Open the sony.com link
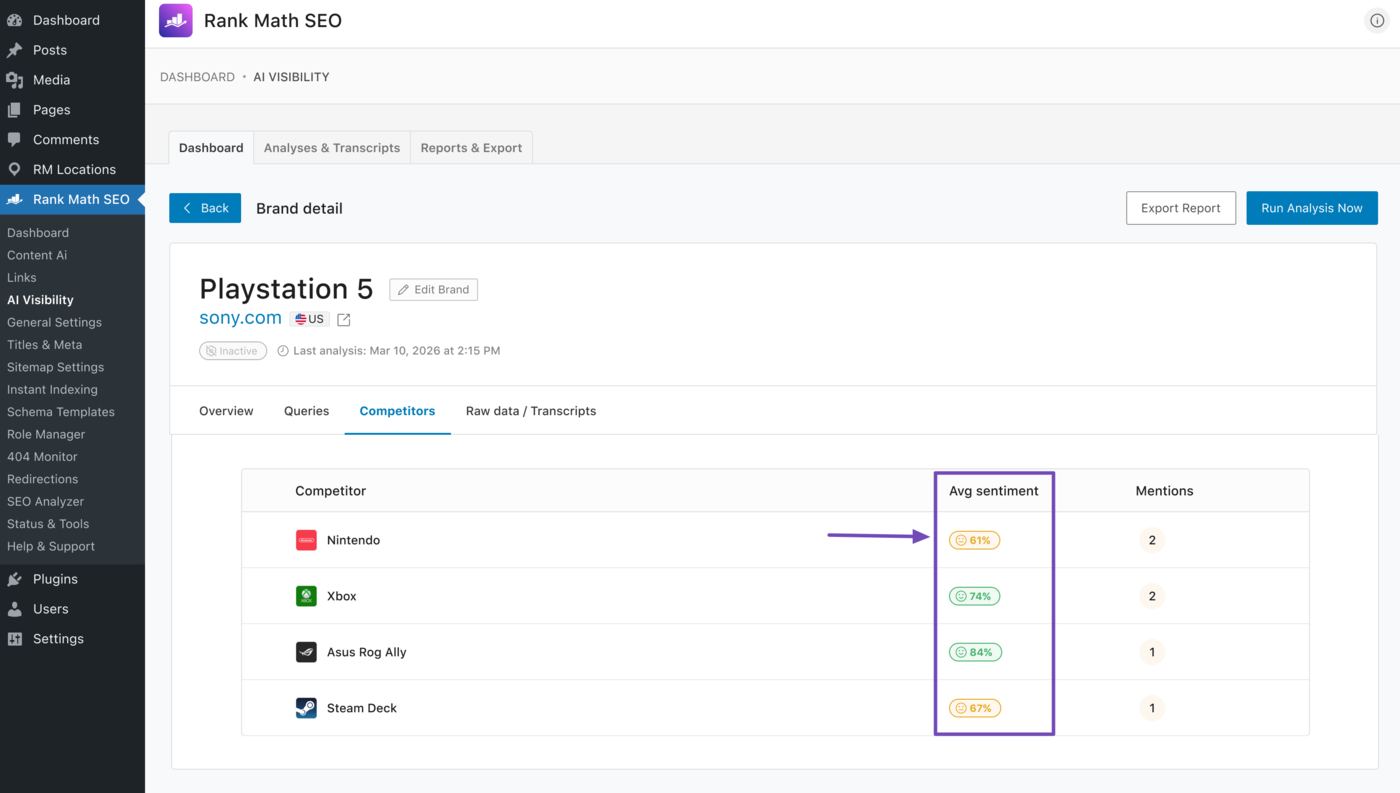Image resolution: width=1400 pixels, height=793 pixels. [240, 318]
